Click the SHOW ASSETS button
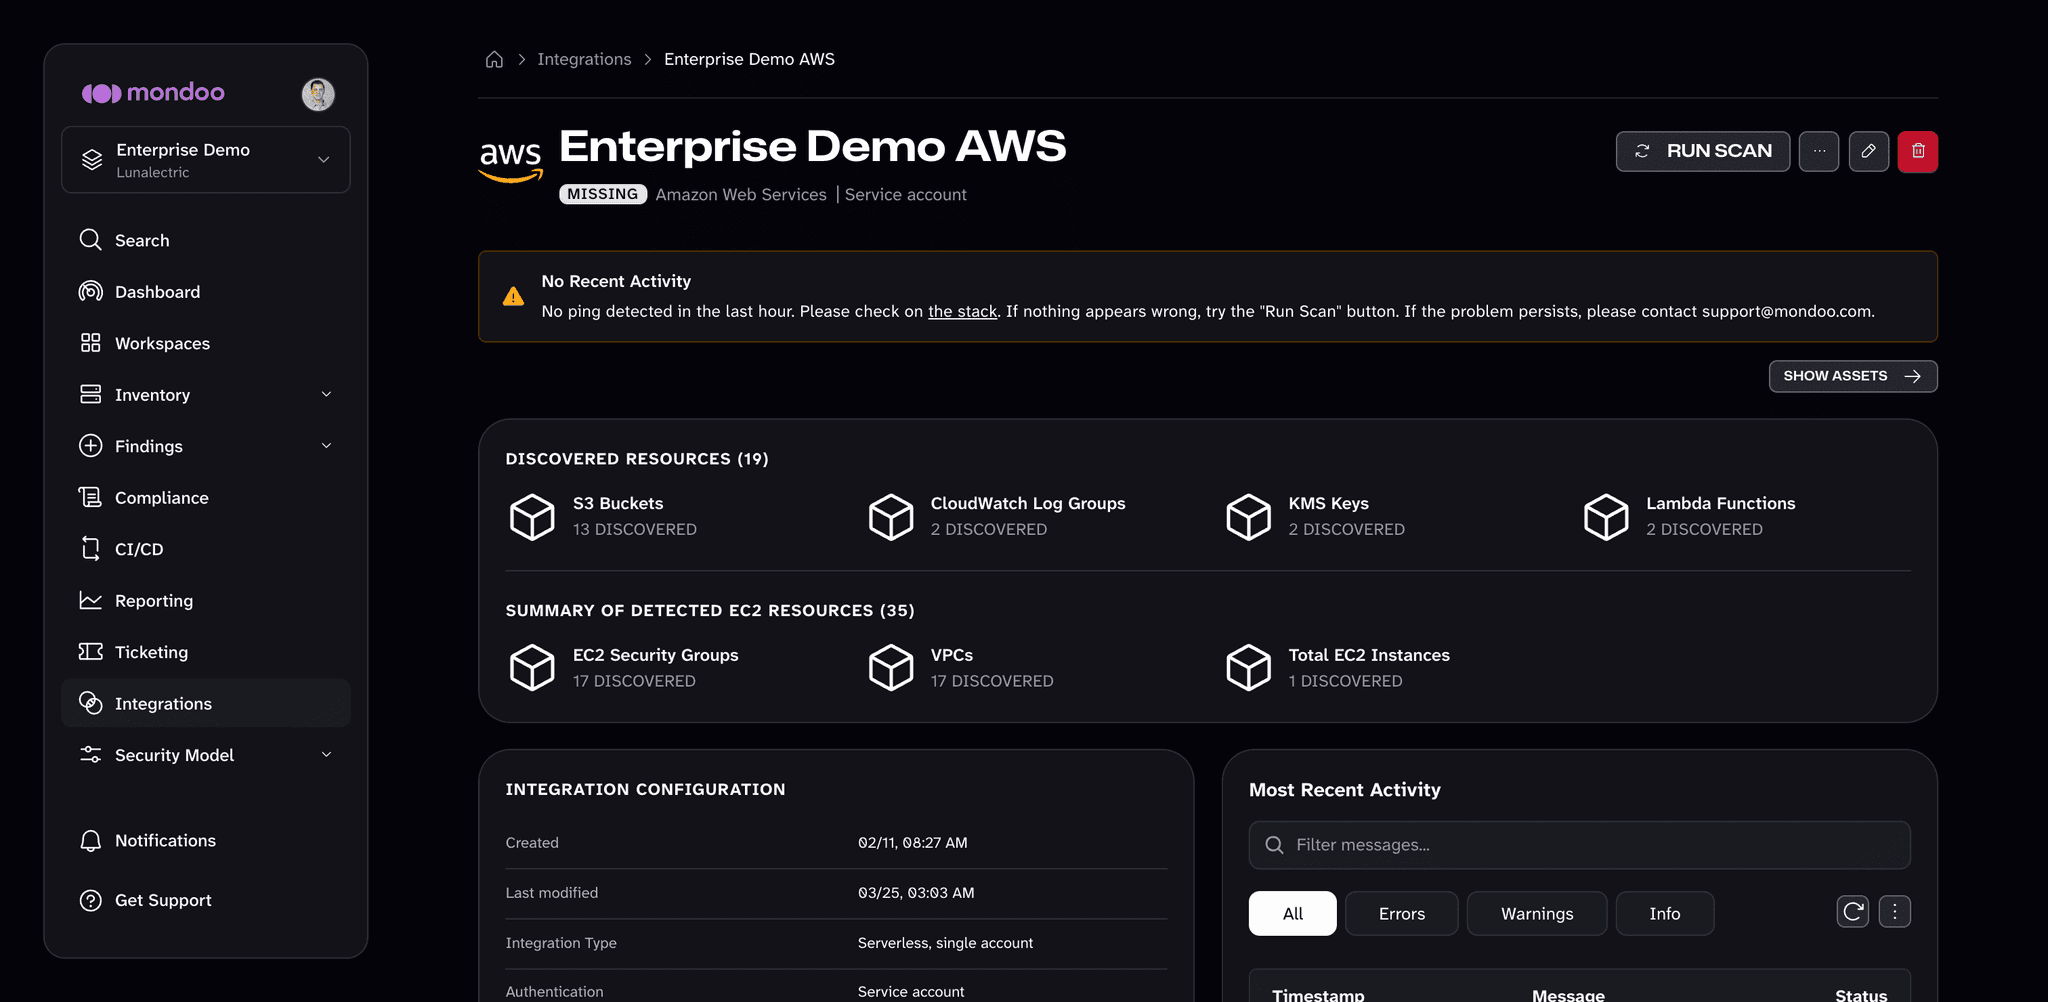 [1853, 376]
